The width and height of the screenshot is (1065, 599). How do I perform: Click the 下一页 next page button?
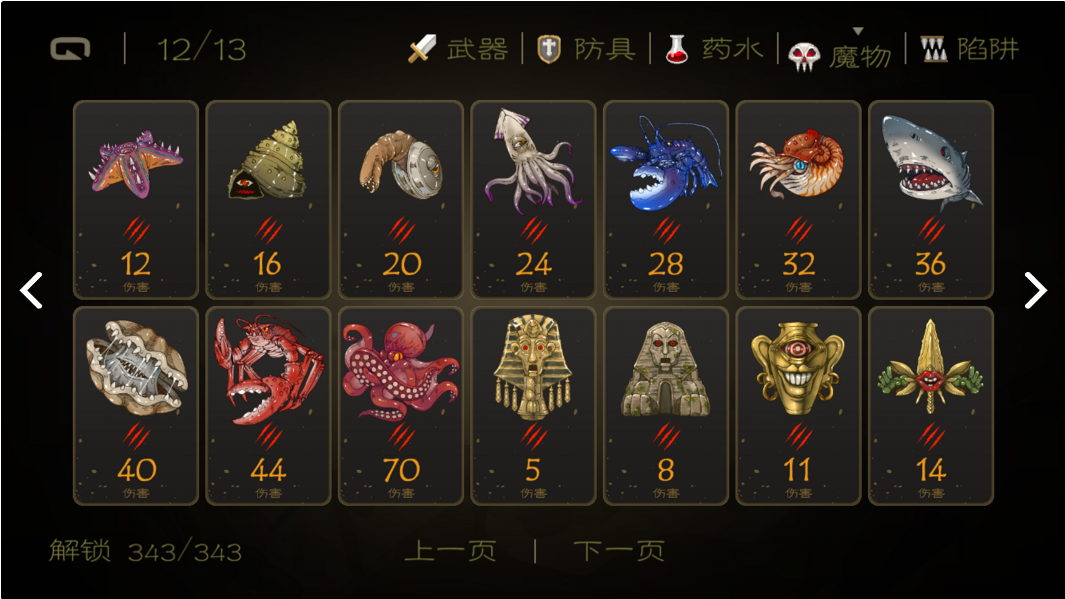tap(619, 551)
